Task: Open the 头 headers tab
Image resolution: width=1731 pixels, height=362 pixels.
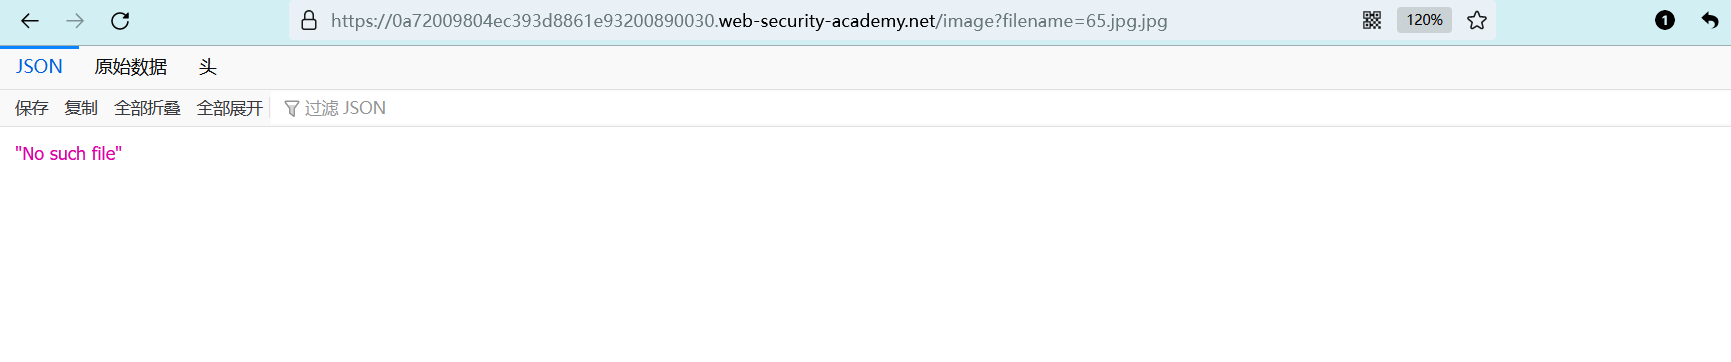Action: point(208,67)
